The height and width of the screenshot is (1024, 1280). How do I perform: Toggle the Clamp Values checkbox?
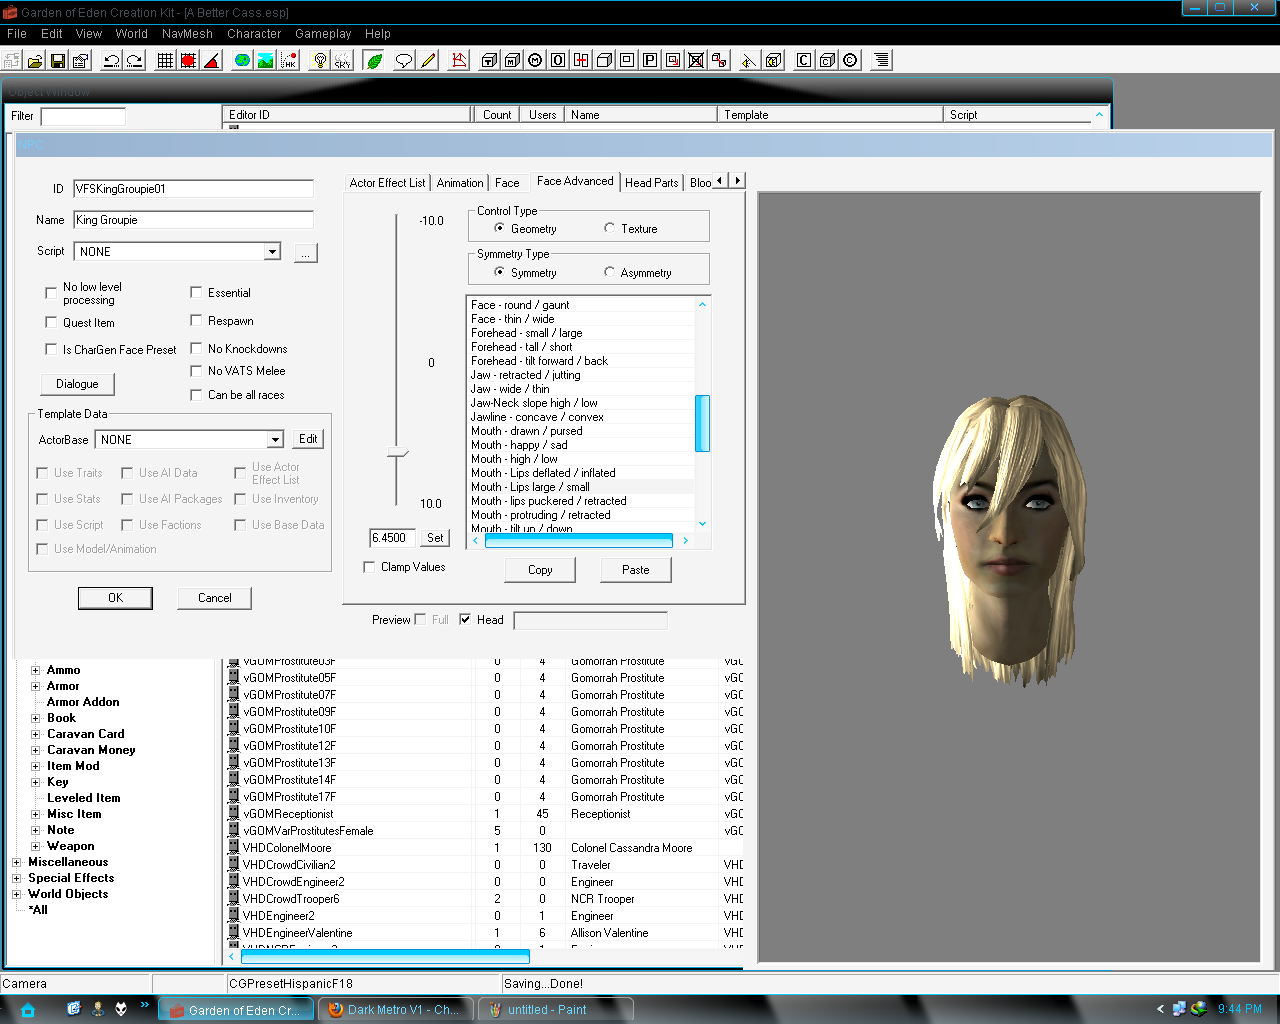click(x=369, y=567)
